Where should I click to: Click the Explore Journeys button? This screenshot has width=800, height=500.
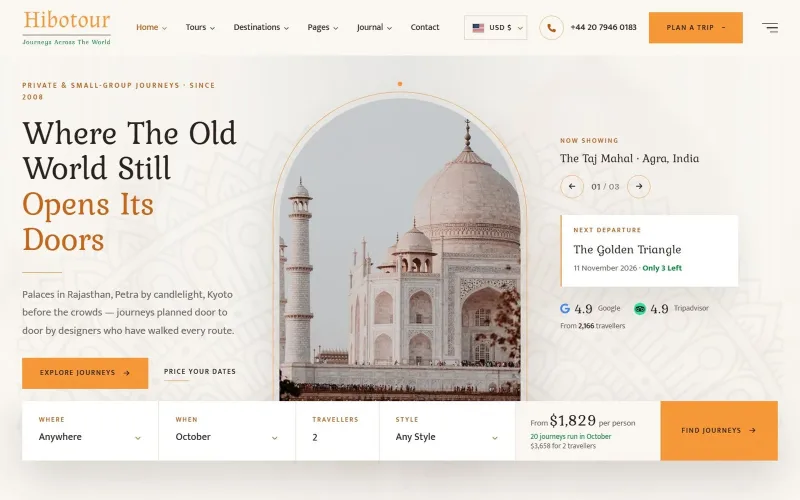85,373
